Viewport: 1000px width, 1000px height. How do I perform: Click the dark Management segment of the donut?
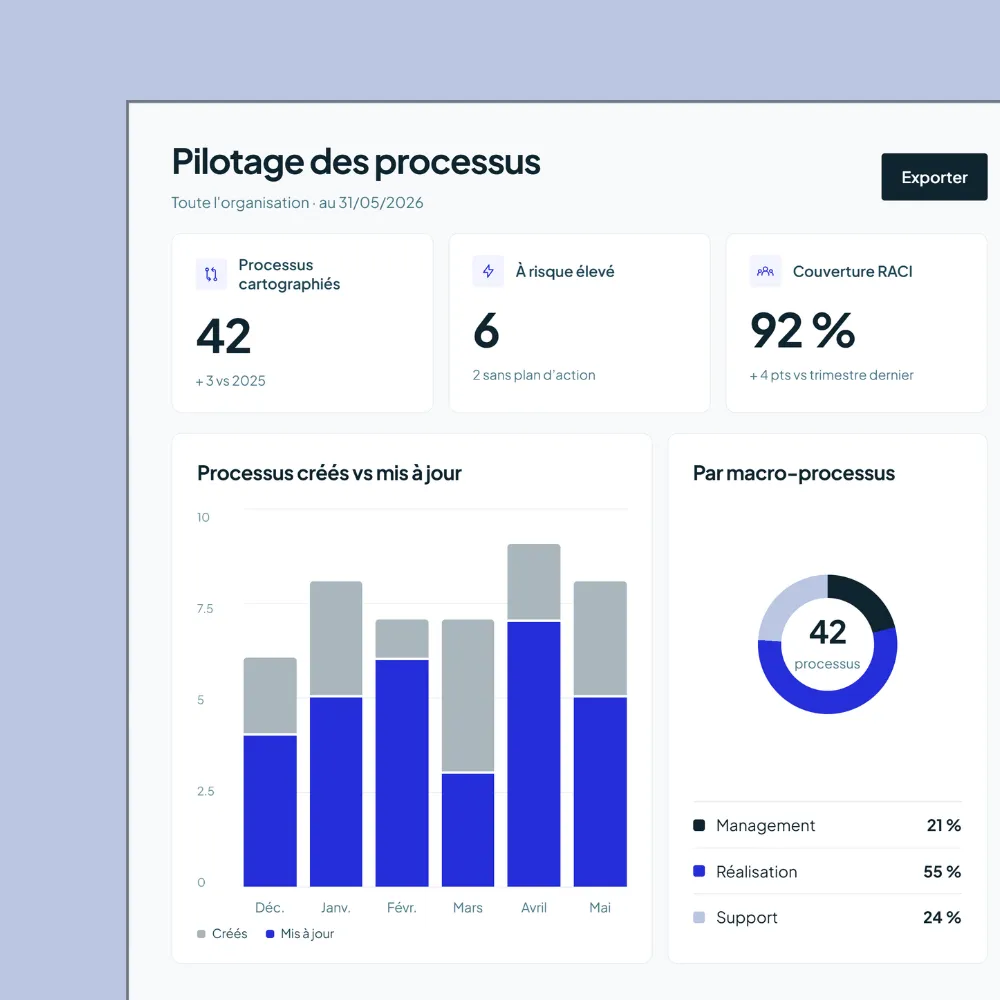coord(866,598)
